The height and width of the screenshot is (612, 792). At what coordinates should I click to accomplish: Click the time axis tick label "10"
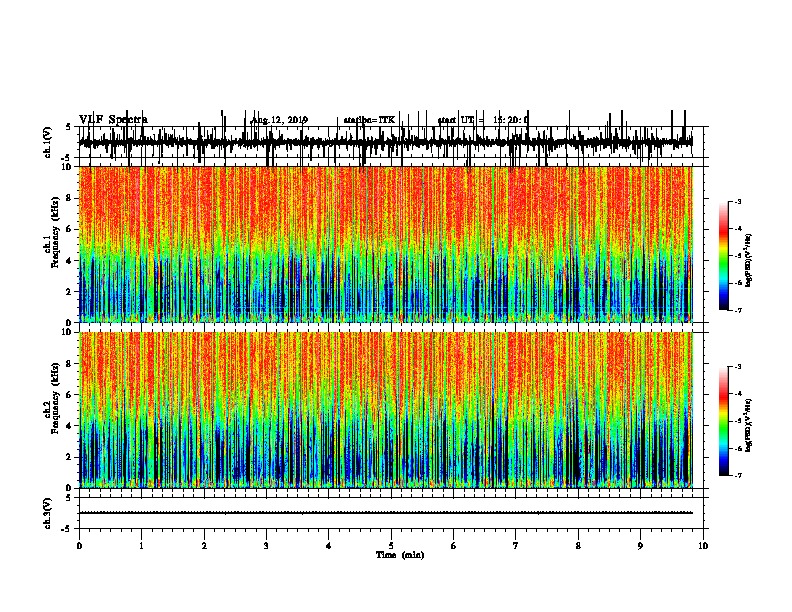(x=703, y=546)
